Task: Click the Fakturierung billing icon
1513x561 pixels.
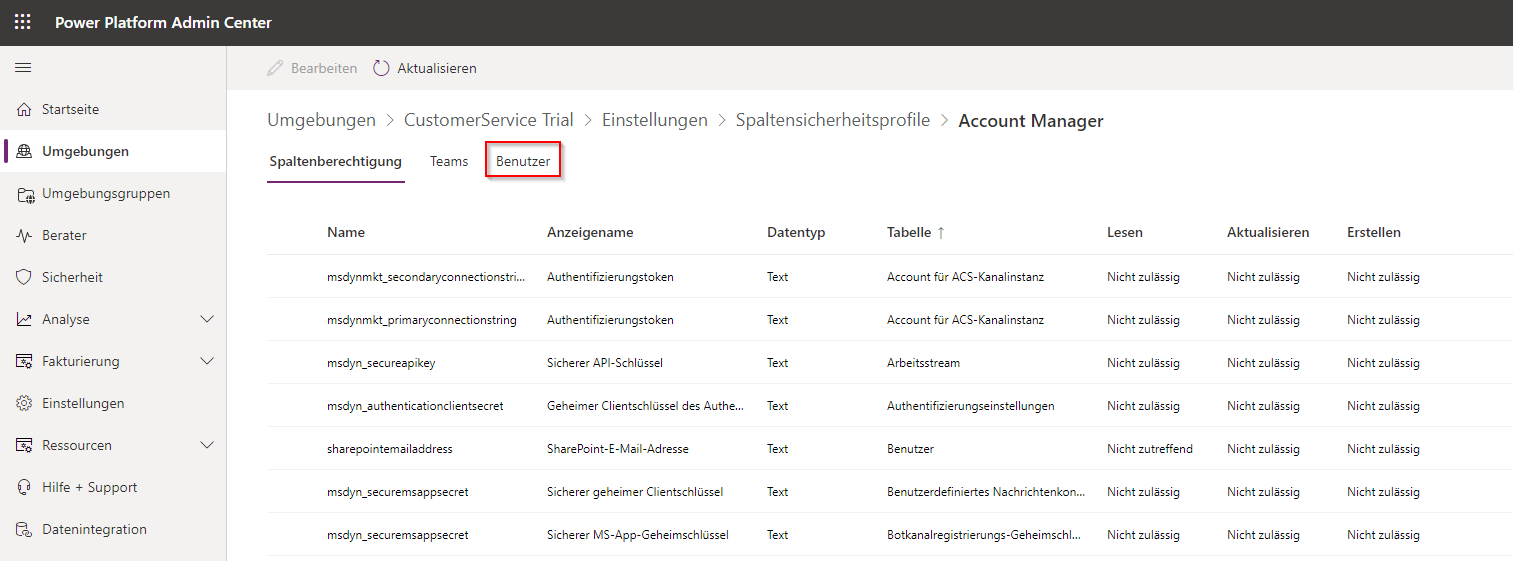Action: click(24, 361)
